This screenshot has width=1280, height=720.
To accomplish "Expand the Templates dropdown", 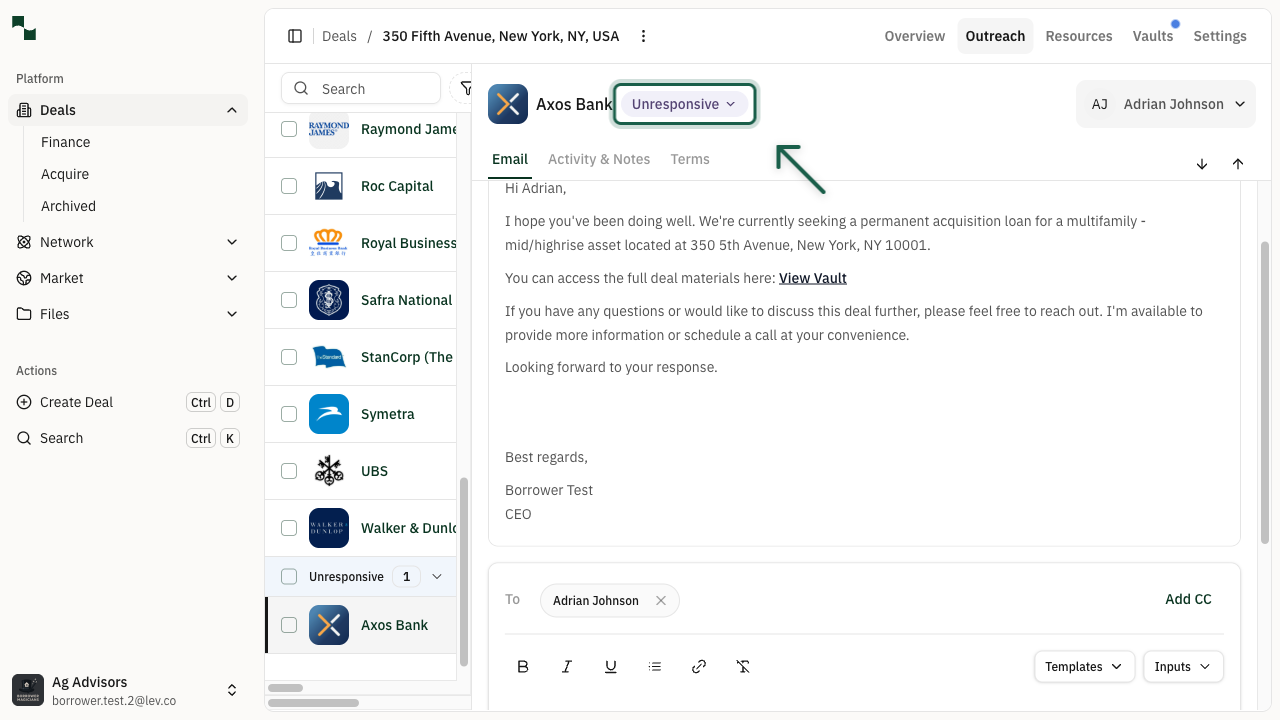I will (1084, 667).
